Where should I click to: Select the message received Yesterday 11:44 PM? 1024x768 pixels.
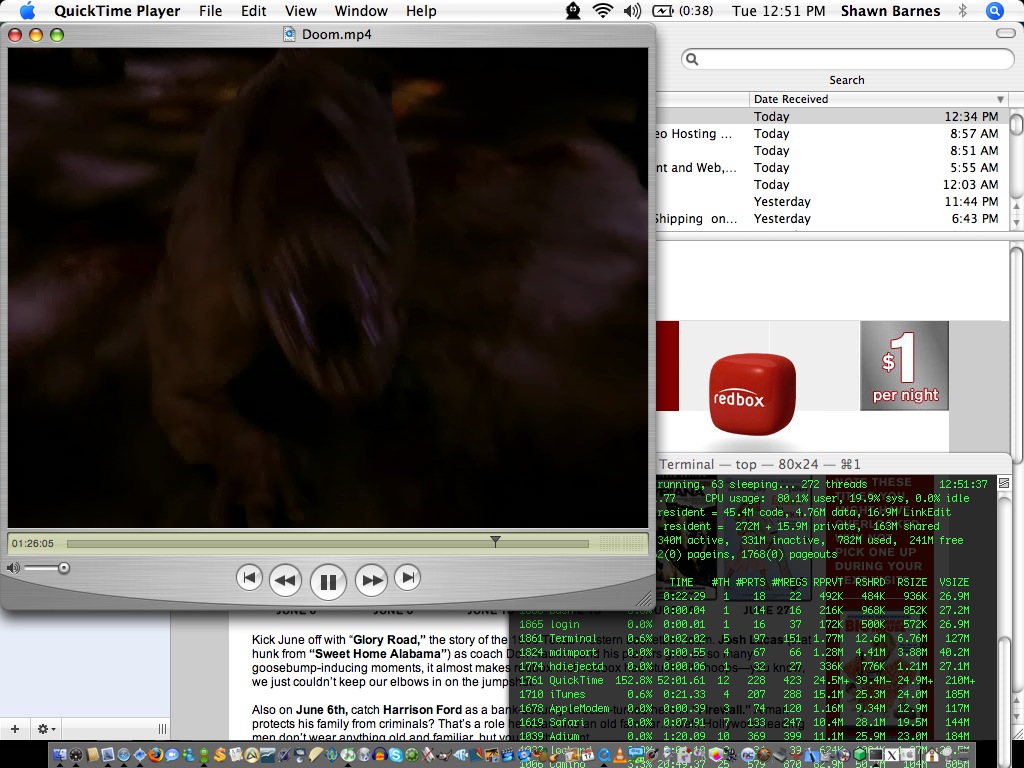point(832,201)
